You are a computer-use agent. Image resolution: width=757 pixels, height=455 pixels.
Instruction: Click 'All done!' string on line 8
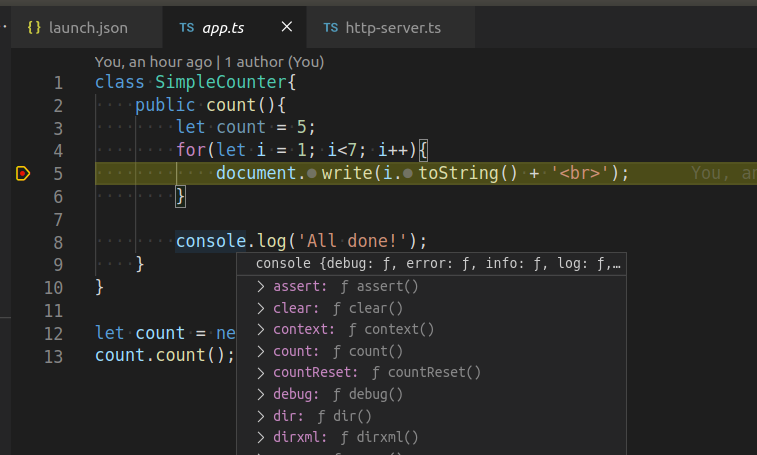[x=353, y=241]
